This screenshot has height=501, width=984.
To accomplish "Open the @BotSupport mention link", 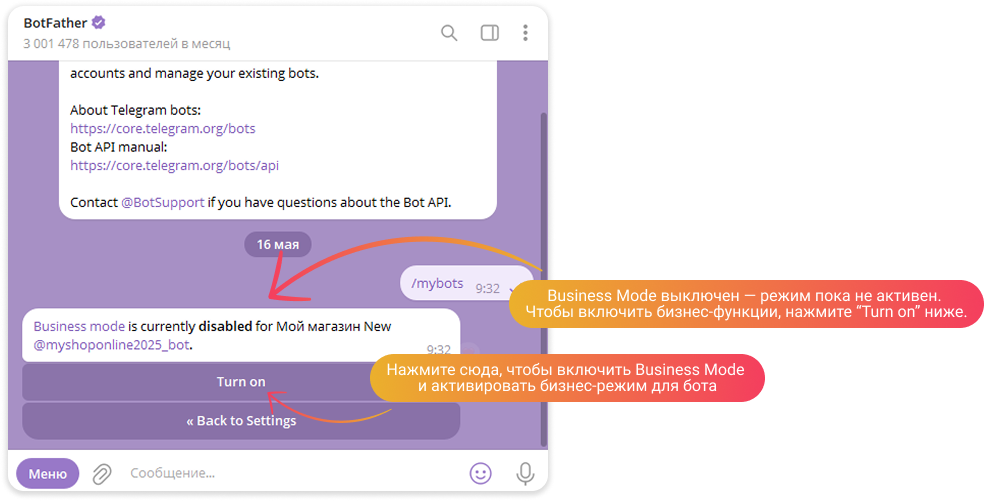I will [x=163, y=202].
